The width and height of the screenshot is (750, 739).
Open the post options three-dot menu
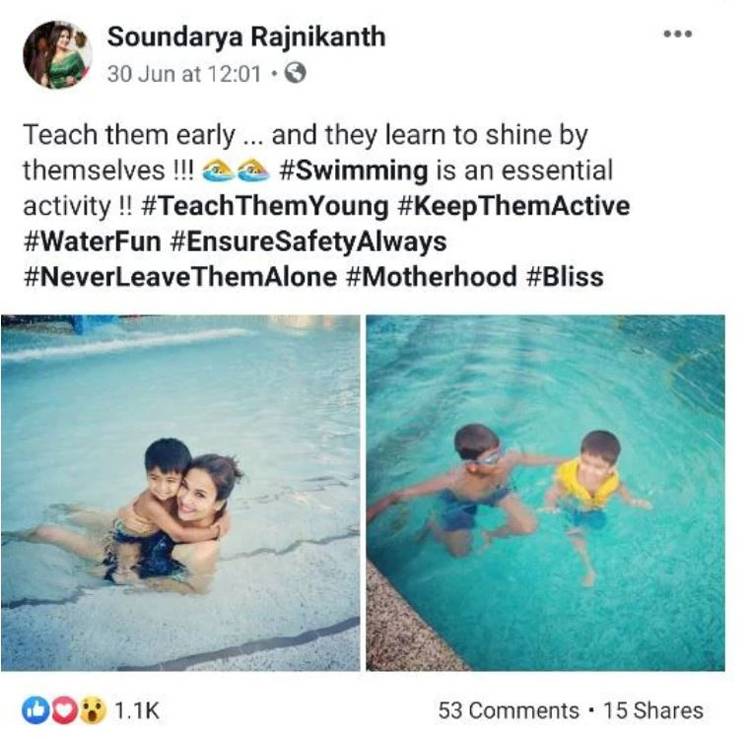pos(677,35)
